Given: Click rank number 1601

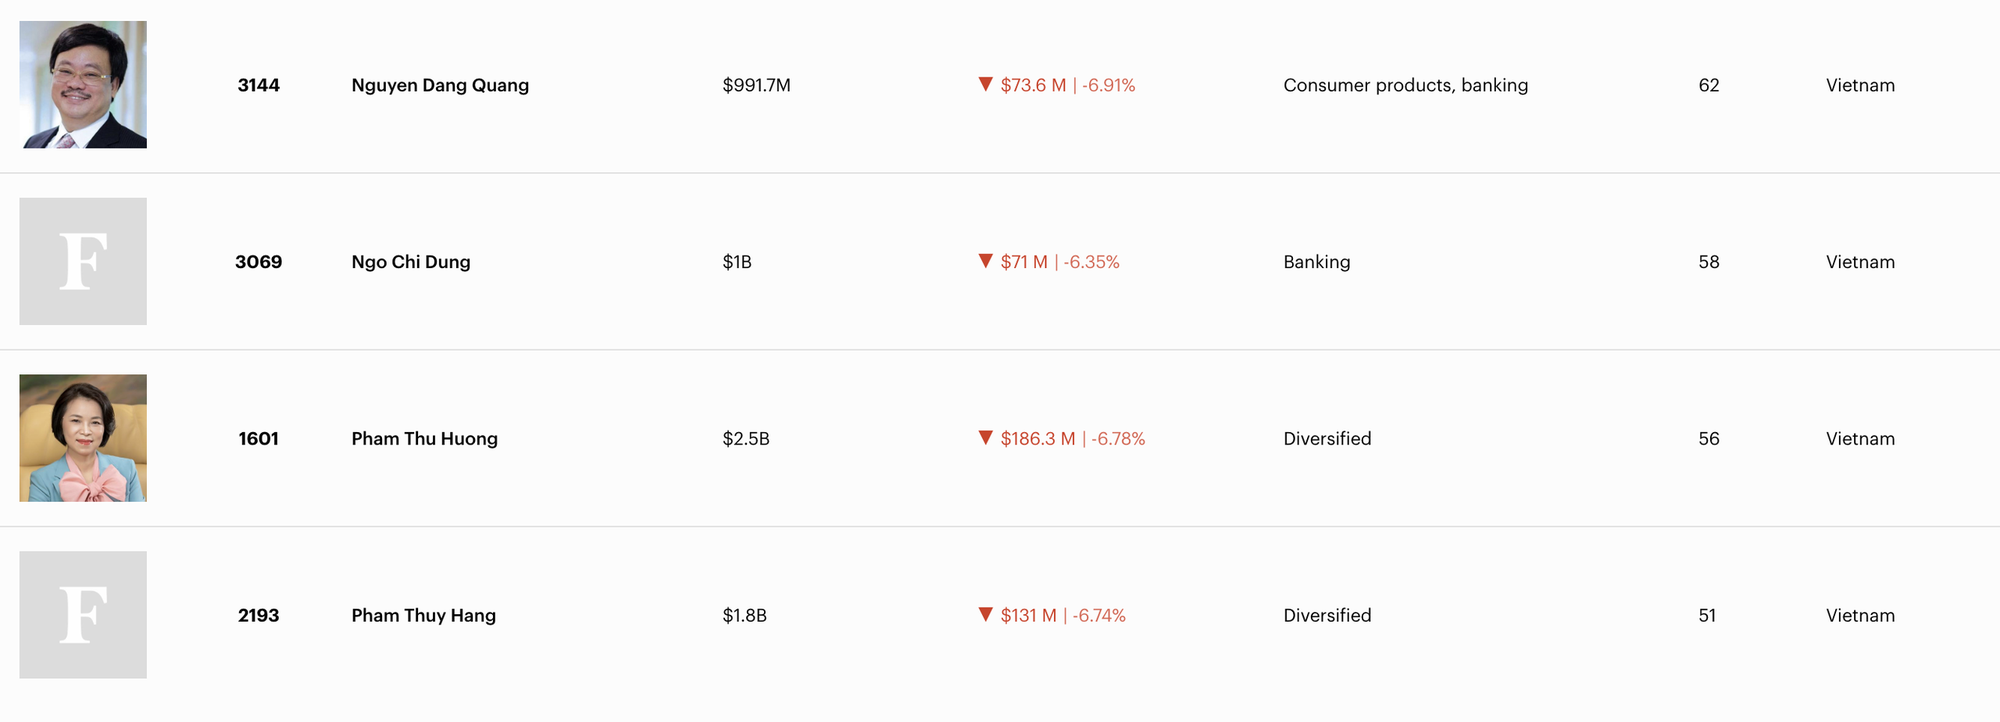Looking at the screenshot, I should [259, 439].
